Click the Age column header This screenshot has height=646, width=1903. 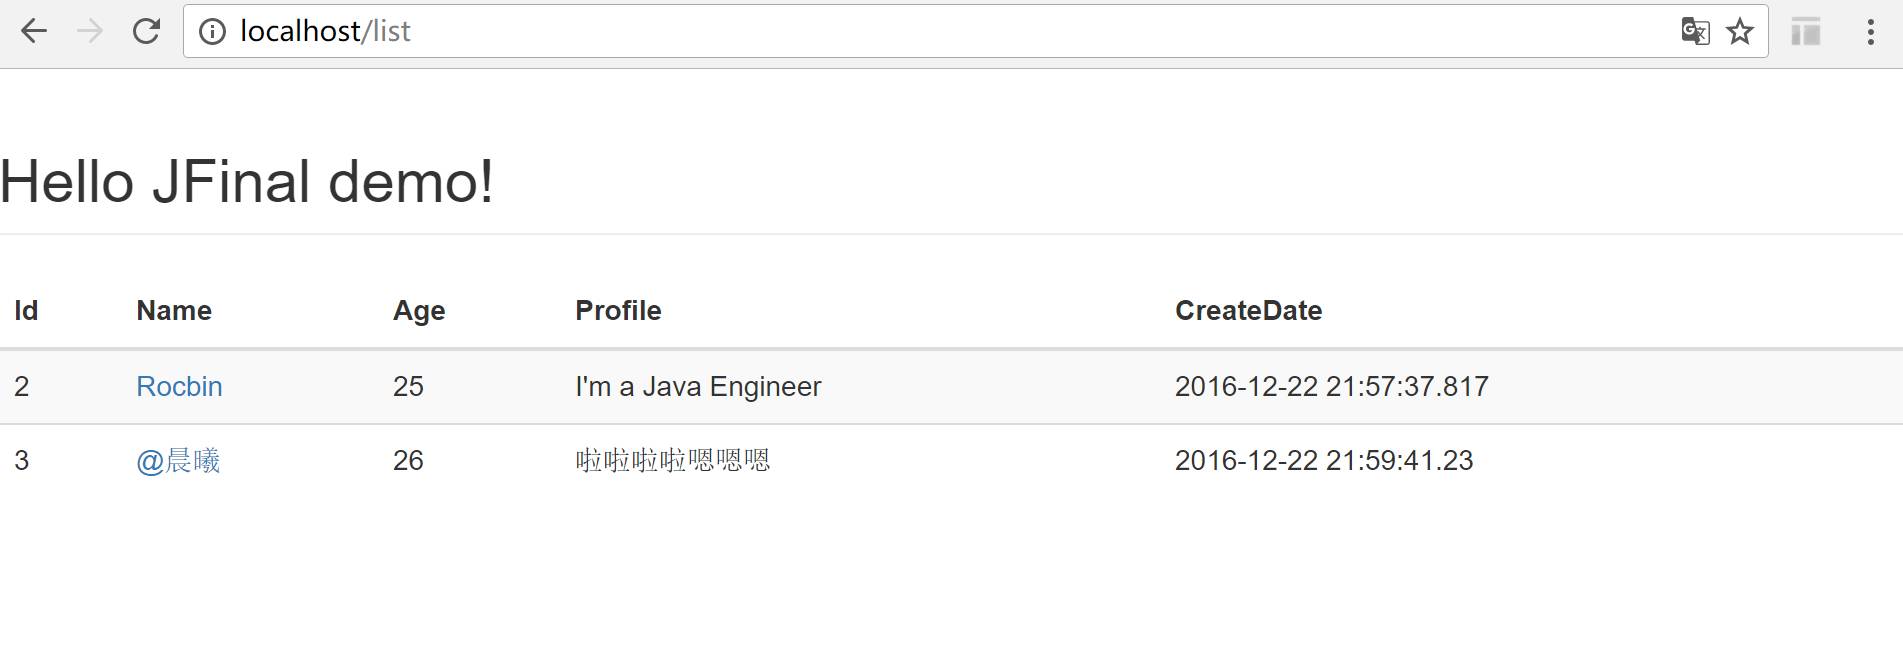click(419, 311)
